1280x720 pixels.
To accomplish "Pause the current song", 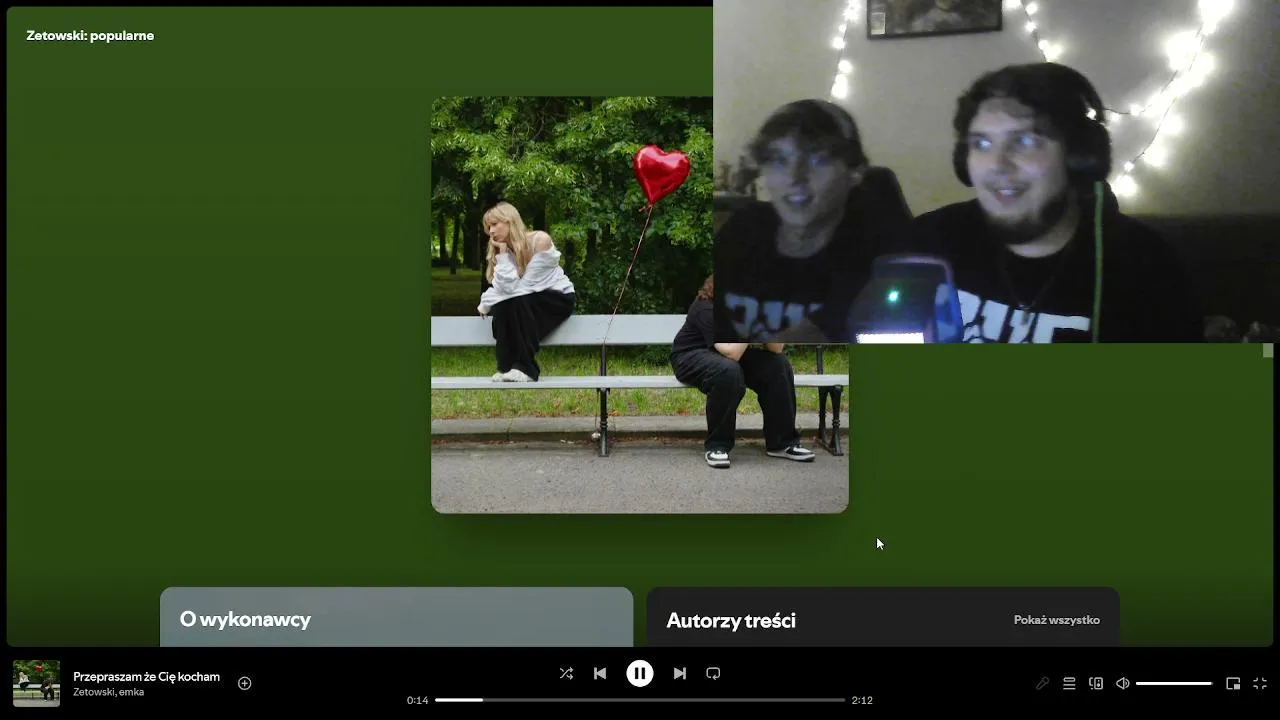I will tap(640, 674).
